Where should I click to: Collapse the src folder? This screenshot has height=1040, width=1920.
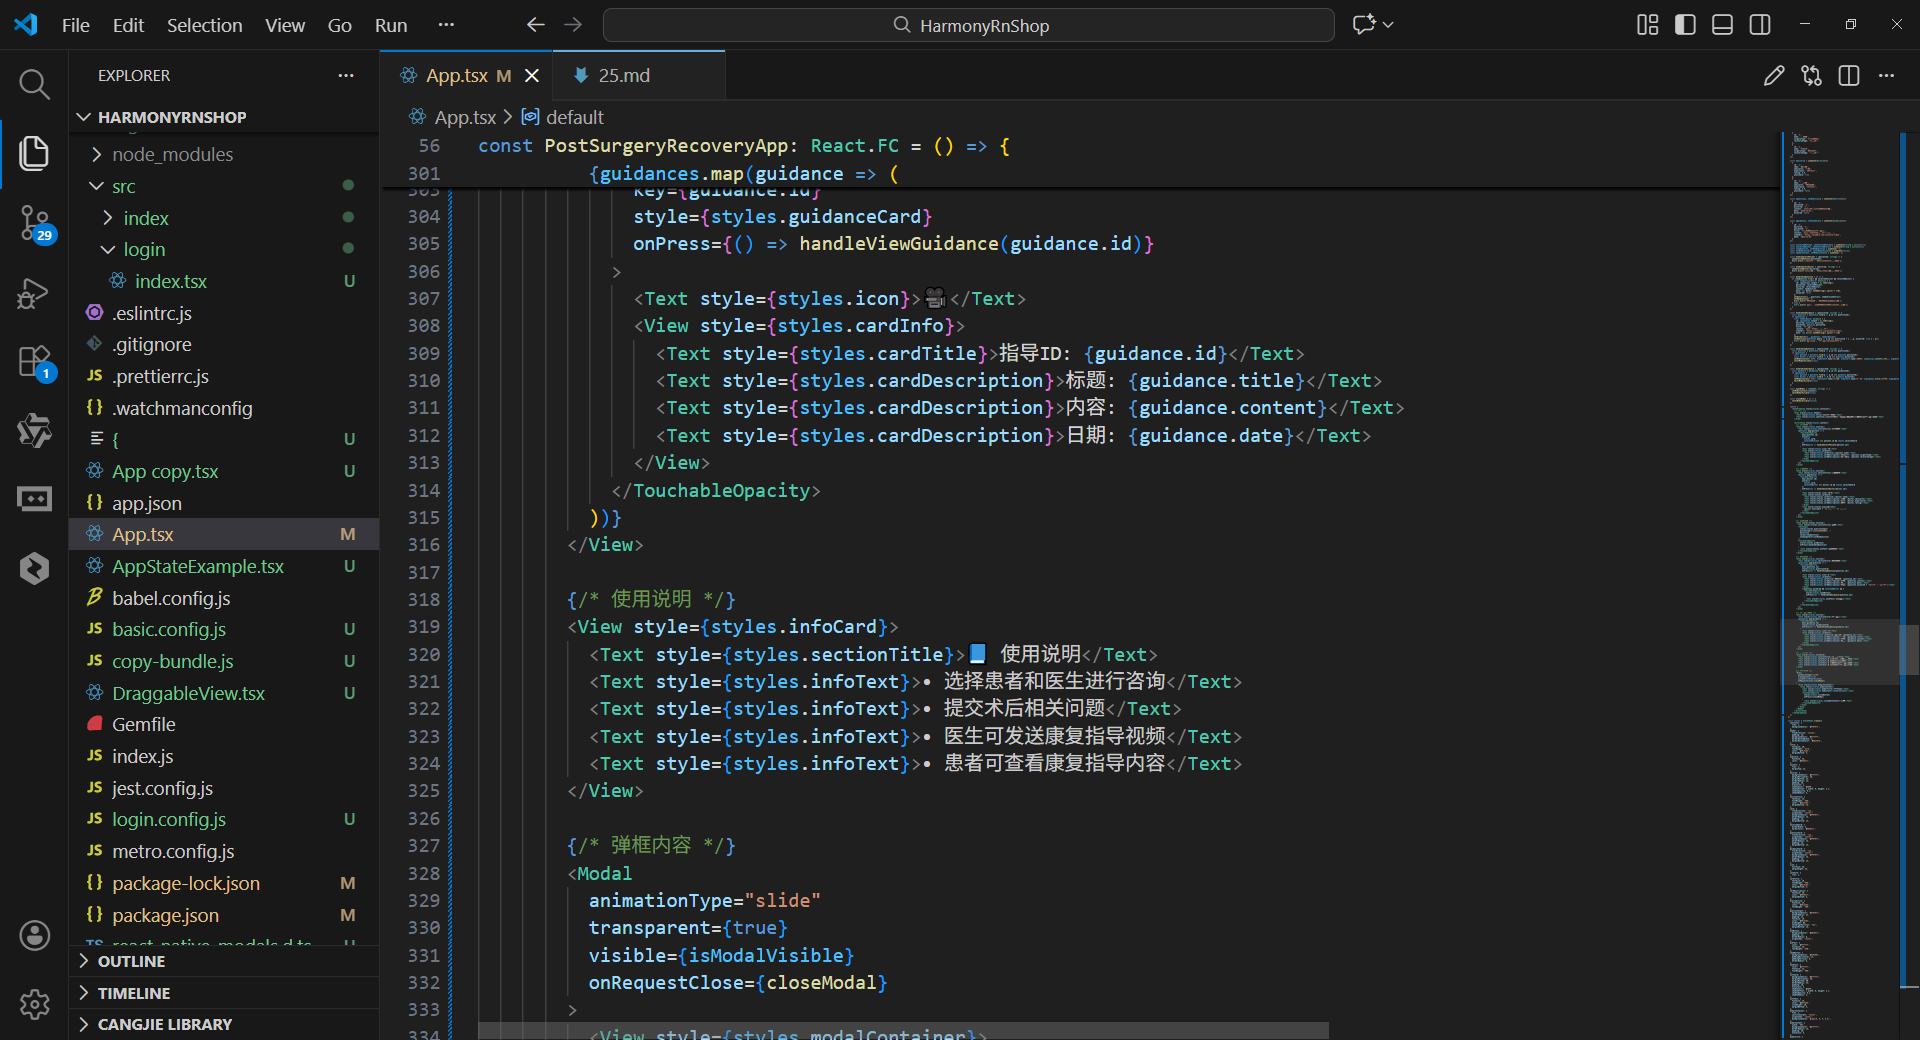point(224,186)
